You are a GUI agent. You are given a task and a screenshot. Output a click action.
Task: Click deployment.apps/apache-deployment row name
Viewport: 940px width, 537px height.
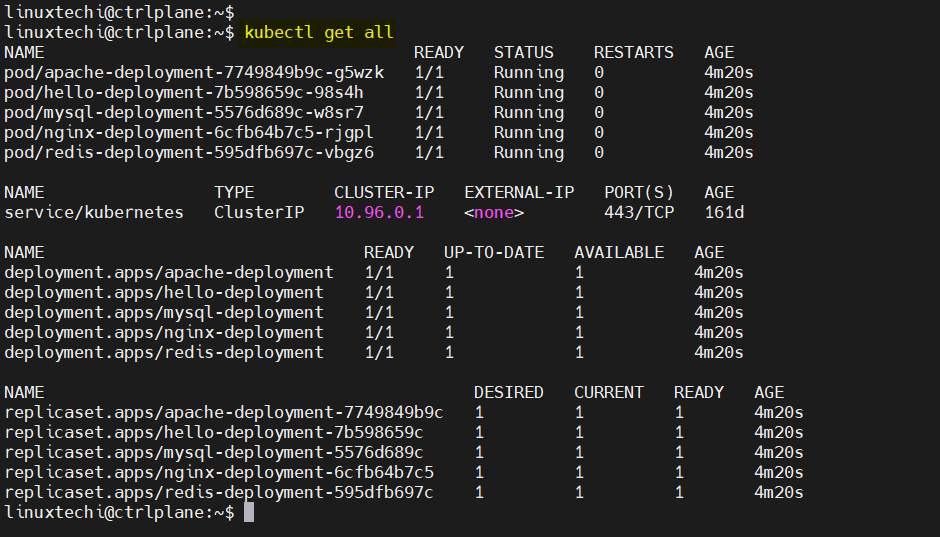pos(169,273)
